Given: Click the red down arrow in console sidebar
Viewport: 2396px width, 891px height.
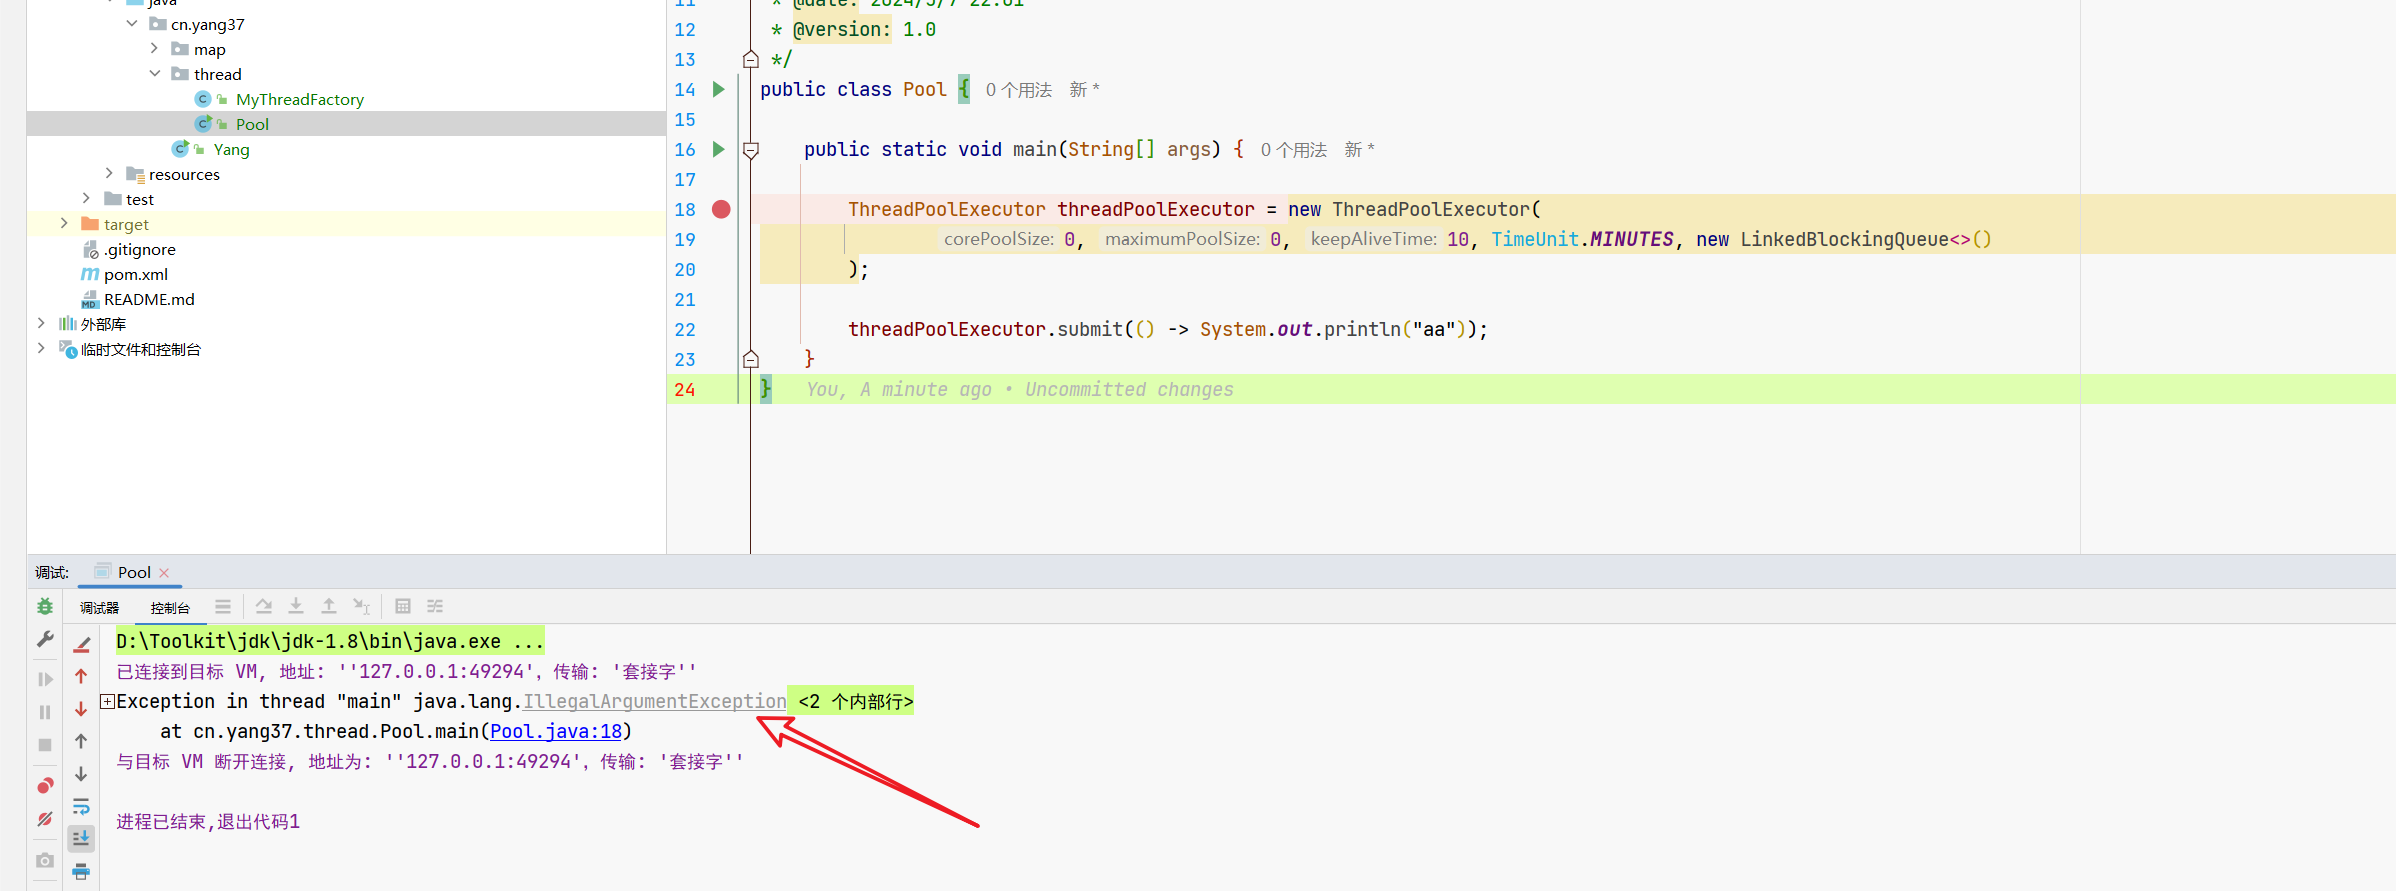Looking at the screenshot, I should coord(82,709).
